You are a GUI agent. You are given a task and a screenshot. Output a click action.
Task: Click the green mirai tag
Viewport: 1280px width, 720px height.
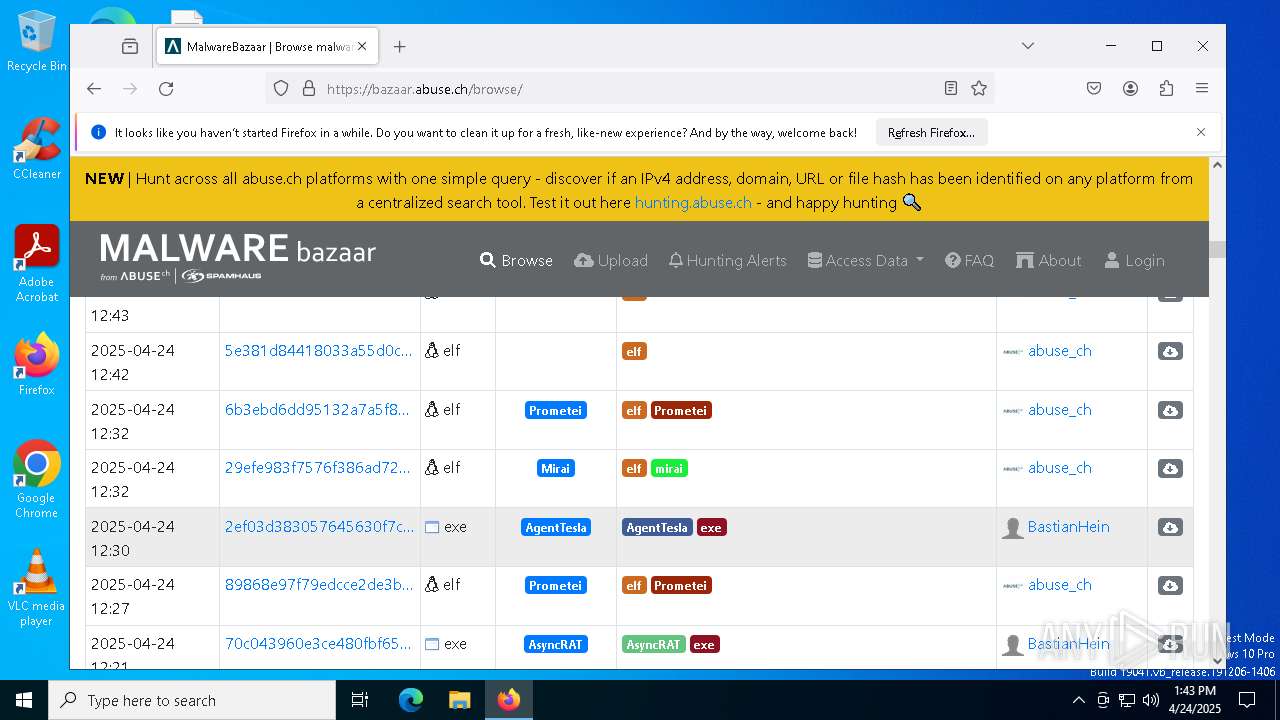[669, 468]
